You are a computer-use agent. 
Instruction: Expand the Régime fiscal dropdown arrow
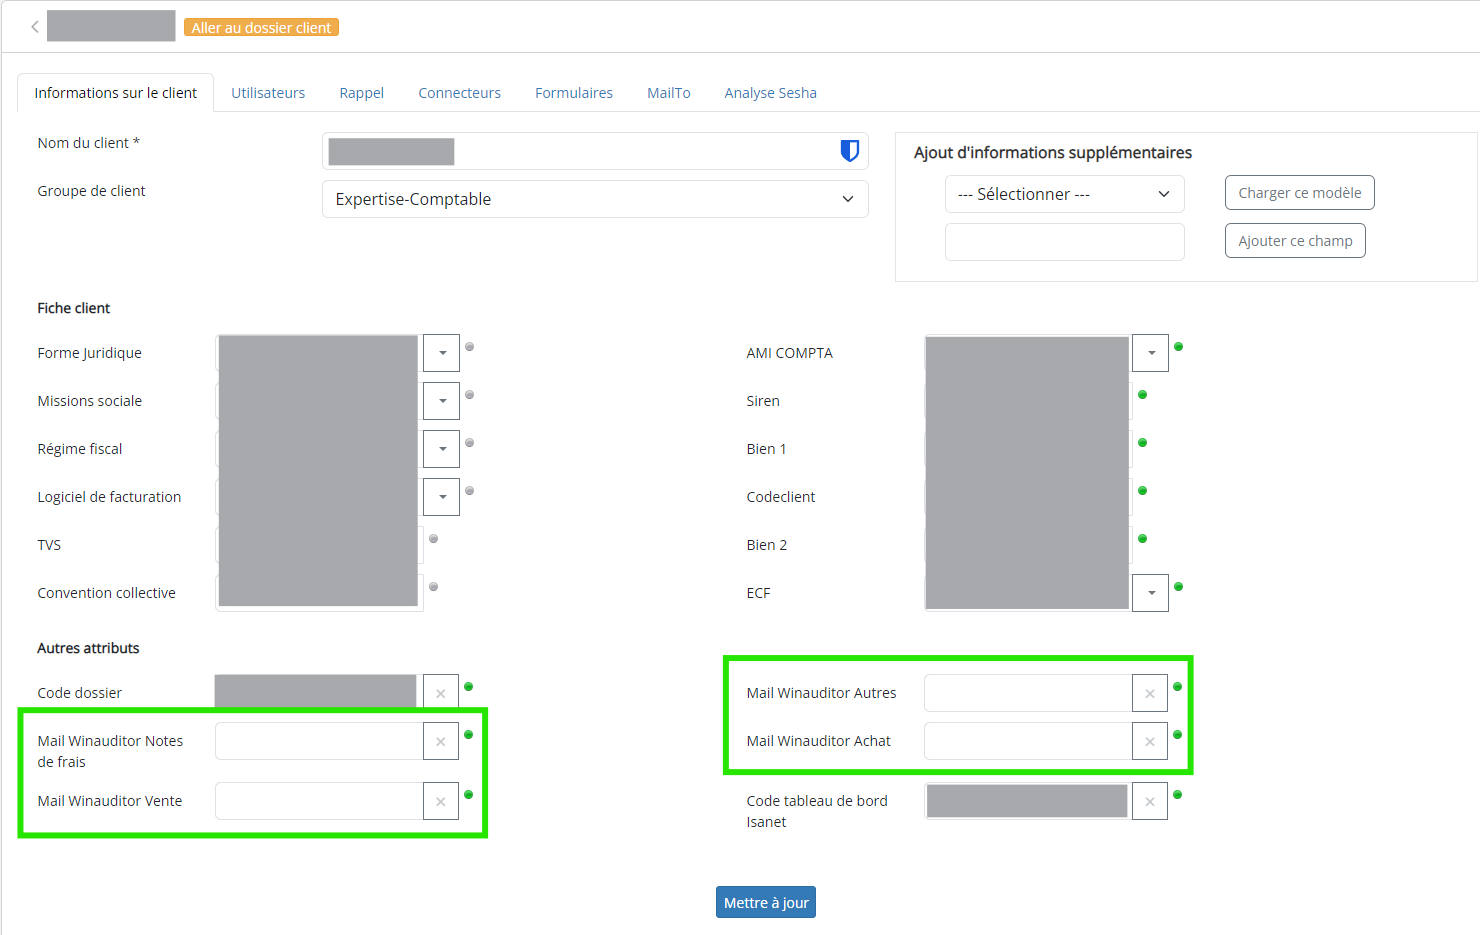click(441, 449)
